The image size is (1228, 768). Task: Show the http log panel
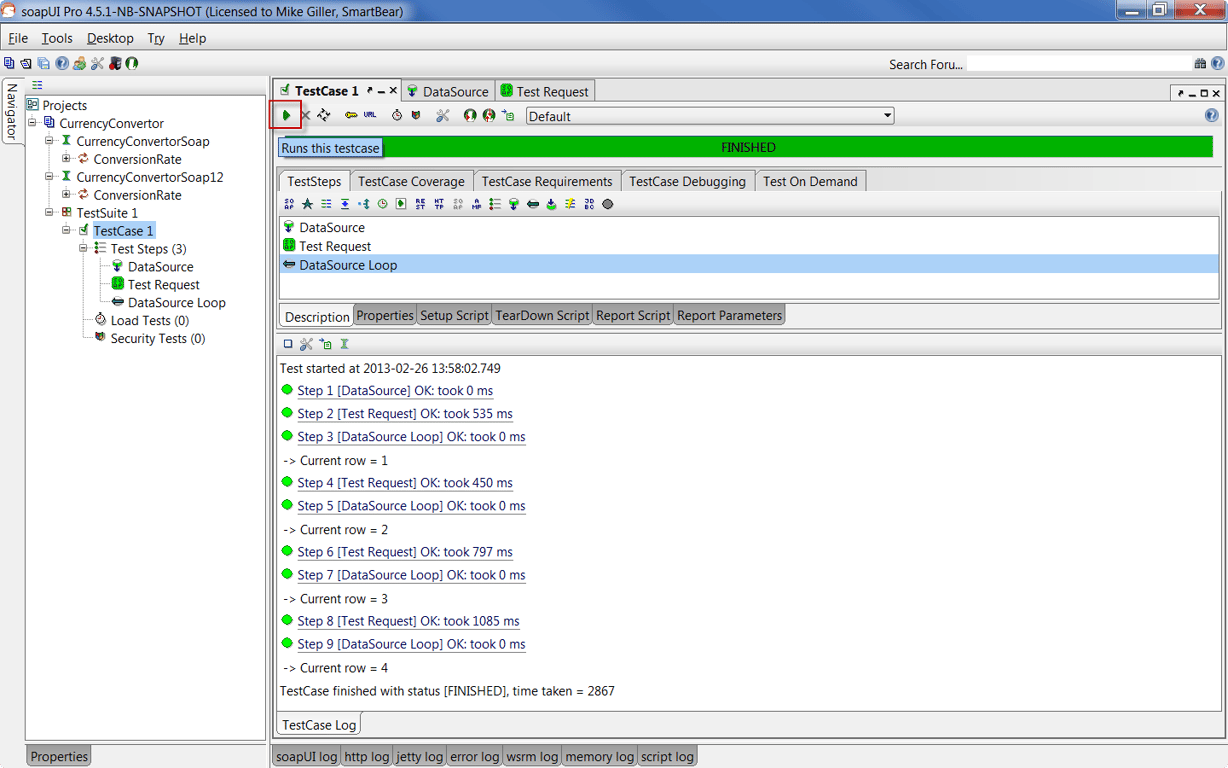pos(367,756)
